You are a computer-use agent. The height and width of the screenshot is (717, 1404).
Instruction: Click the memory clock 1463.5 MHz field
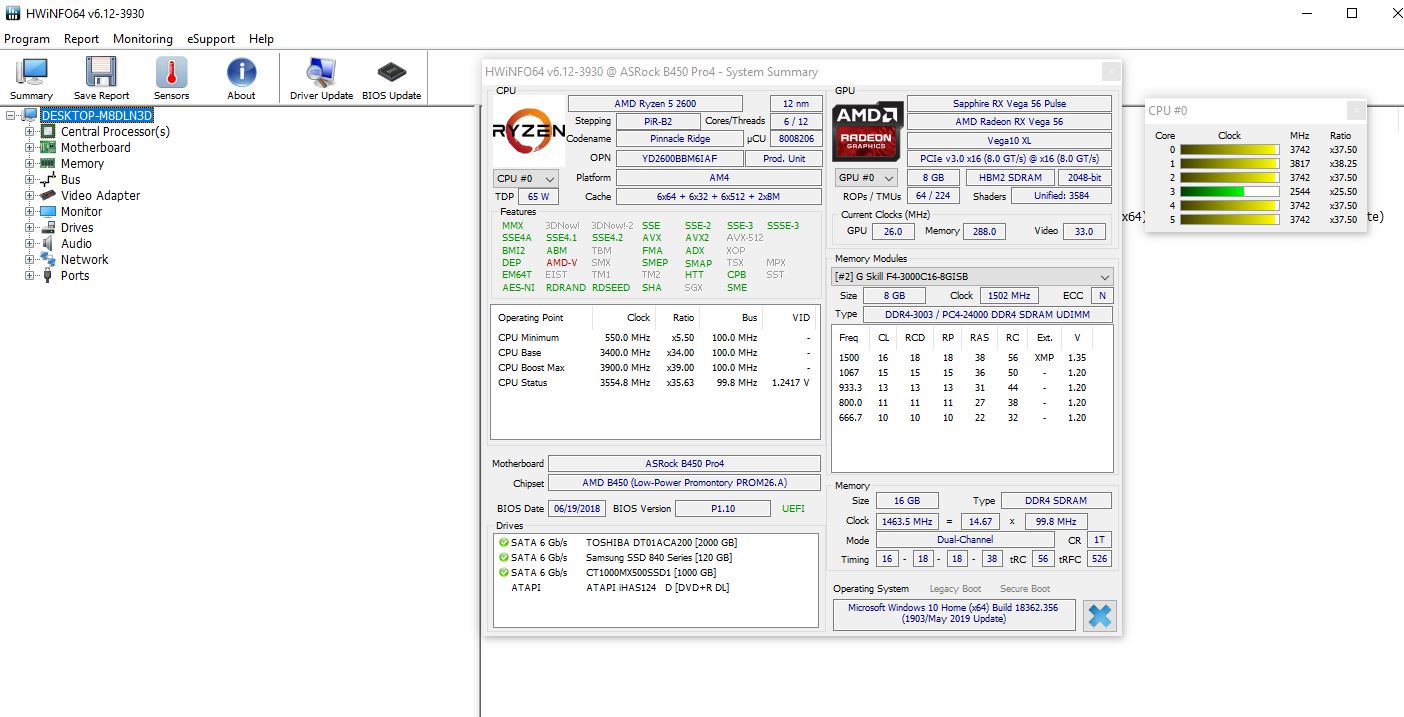pos(905,521)
